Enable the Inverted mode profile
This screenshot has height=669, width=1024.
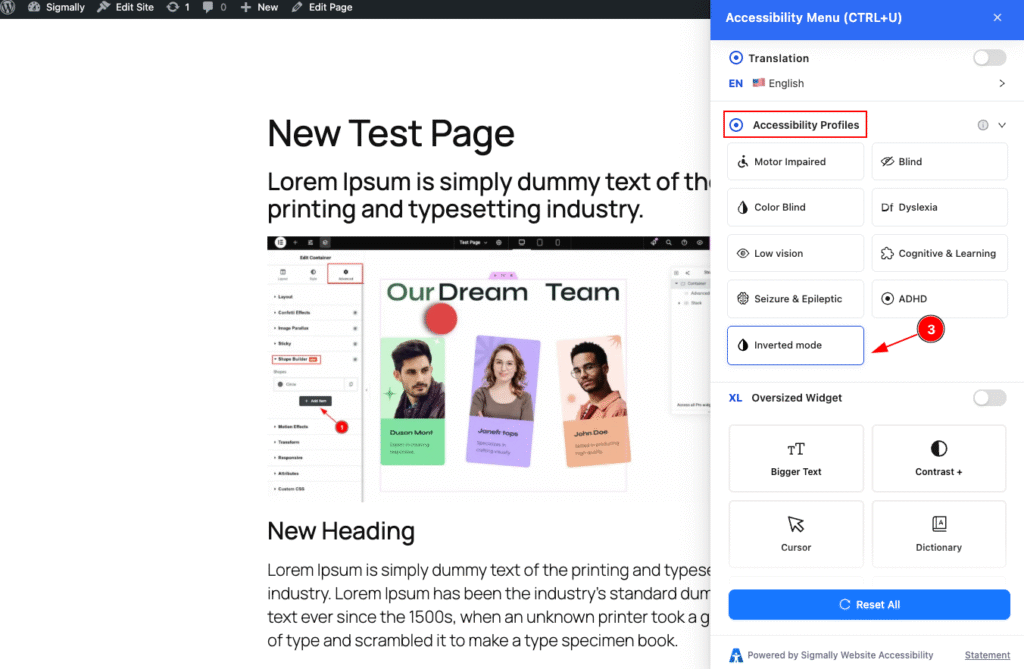point(795,345)
